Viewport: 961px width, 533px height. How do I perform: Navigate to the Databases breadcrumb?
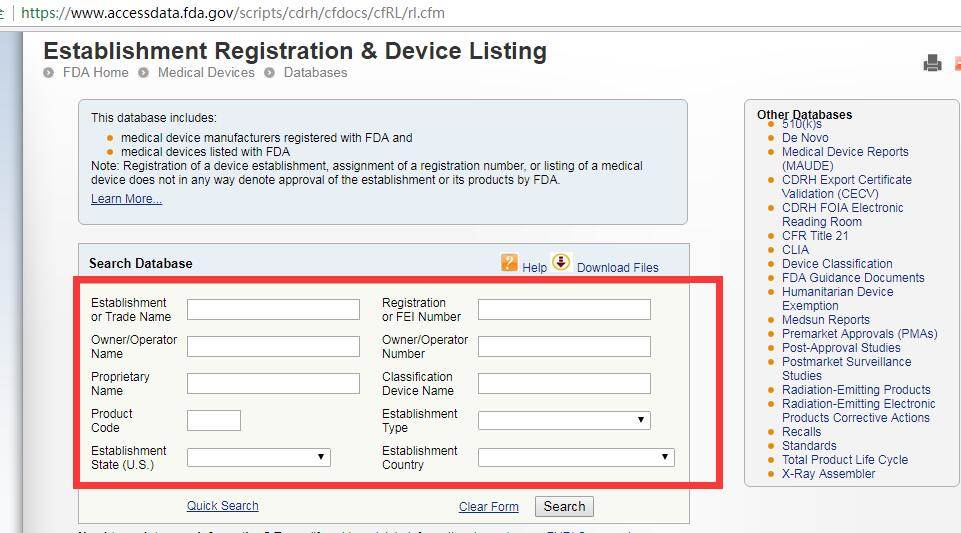click(x=315, y=73)
